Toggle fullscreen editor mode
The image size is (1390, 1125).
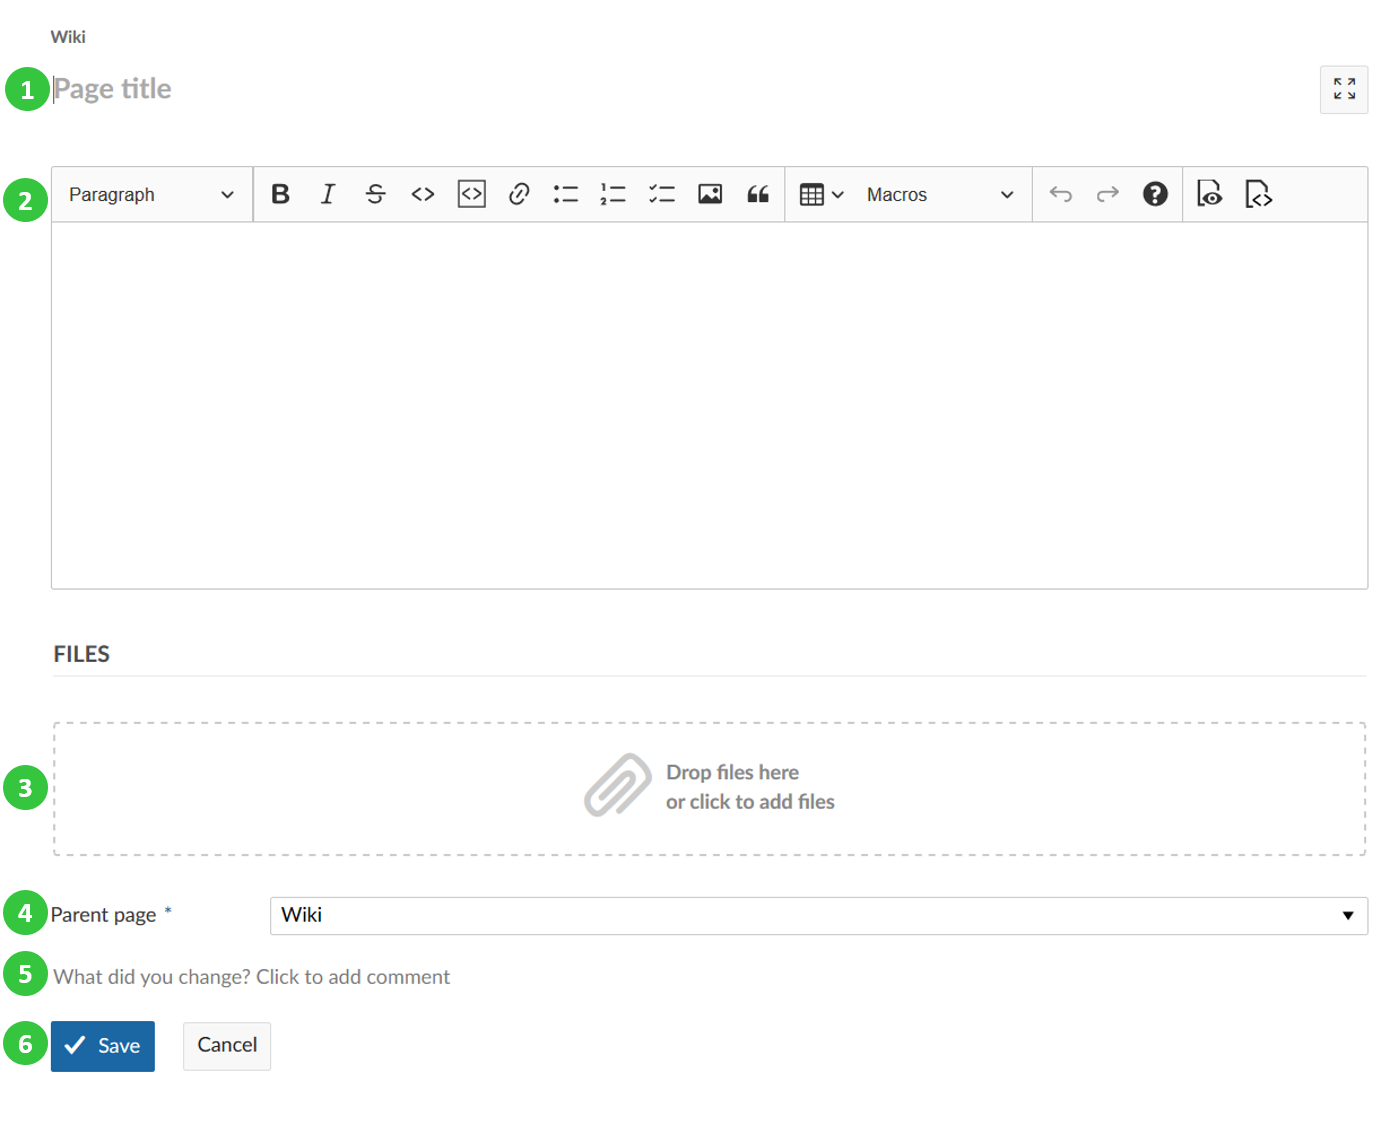[1344, 89]
